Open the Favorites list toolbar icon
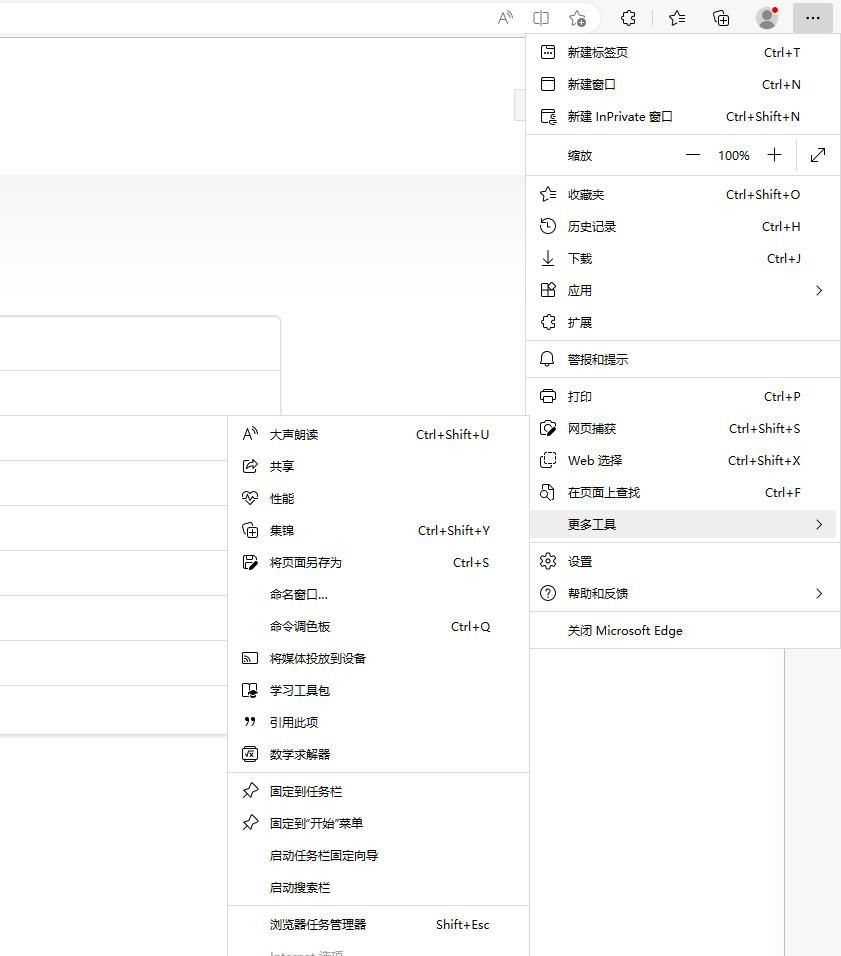 (x=677, y=18)
